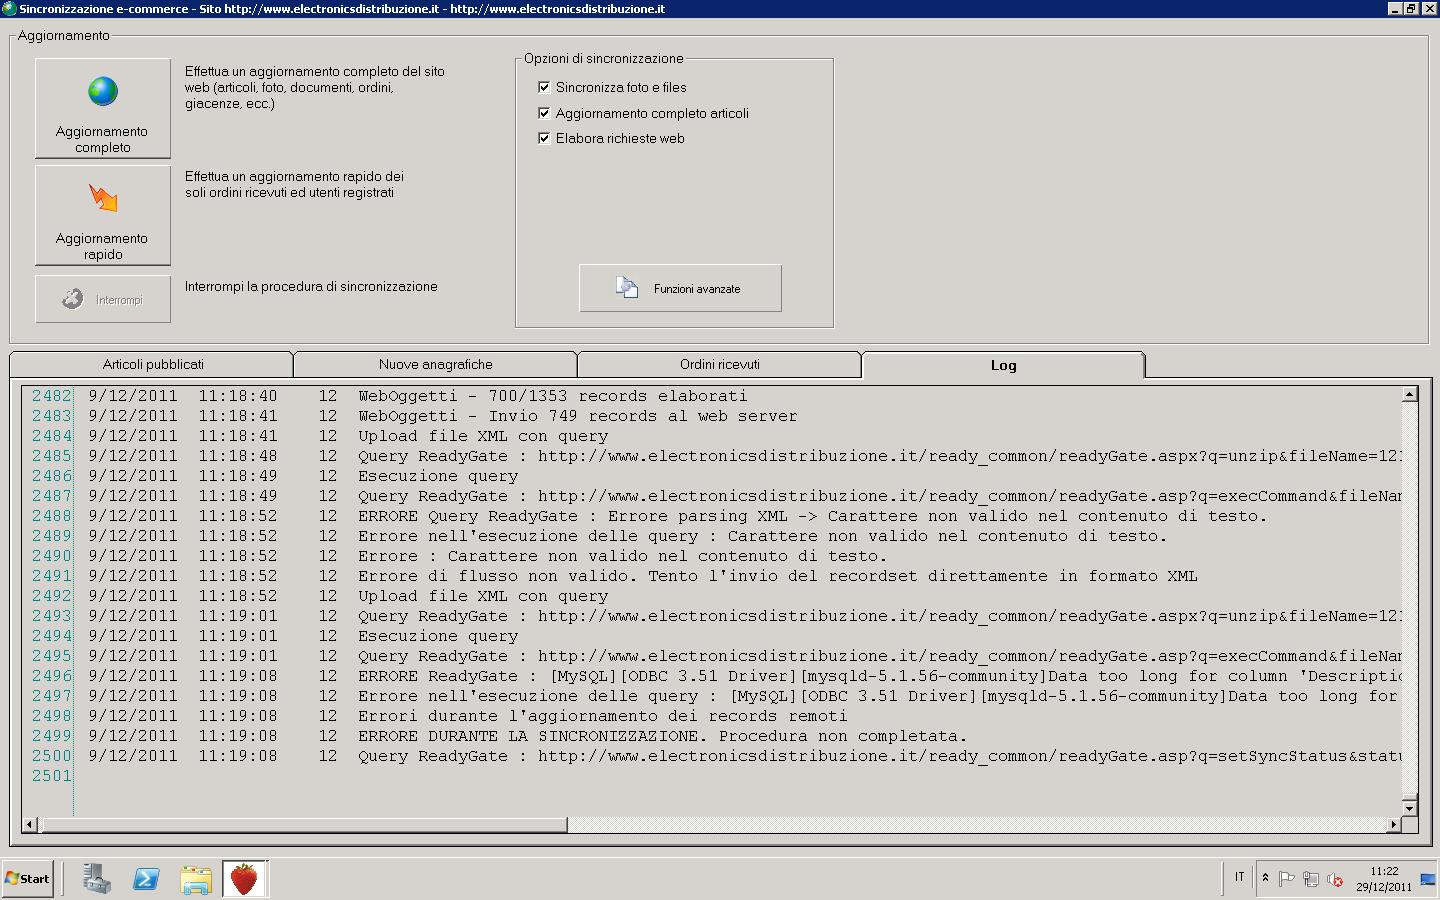Run Aggiornamento rapido with the arrow icon
The width and height of the screenshot is (1440, 900).
click(103, 215)
